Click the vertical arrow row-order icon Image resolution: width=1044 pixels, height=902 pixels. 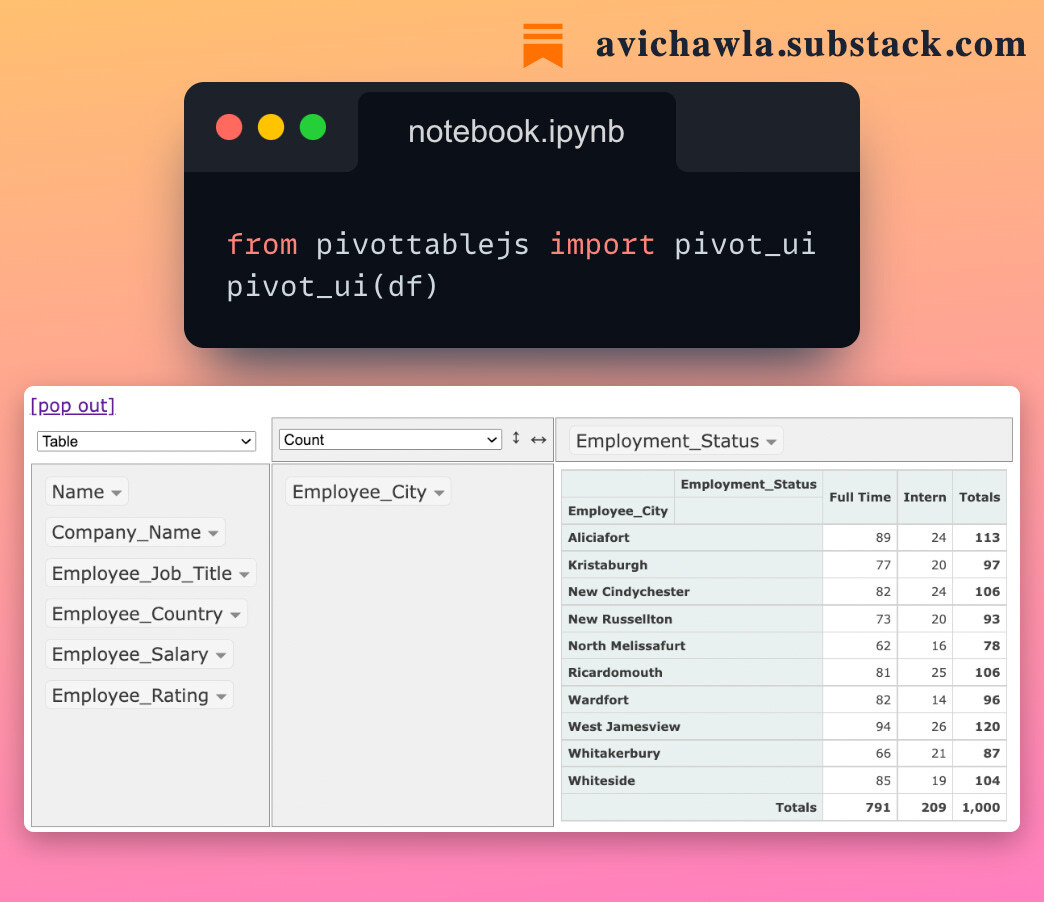516,438
